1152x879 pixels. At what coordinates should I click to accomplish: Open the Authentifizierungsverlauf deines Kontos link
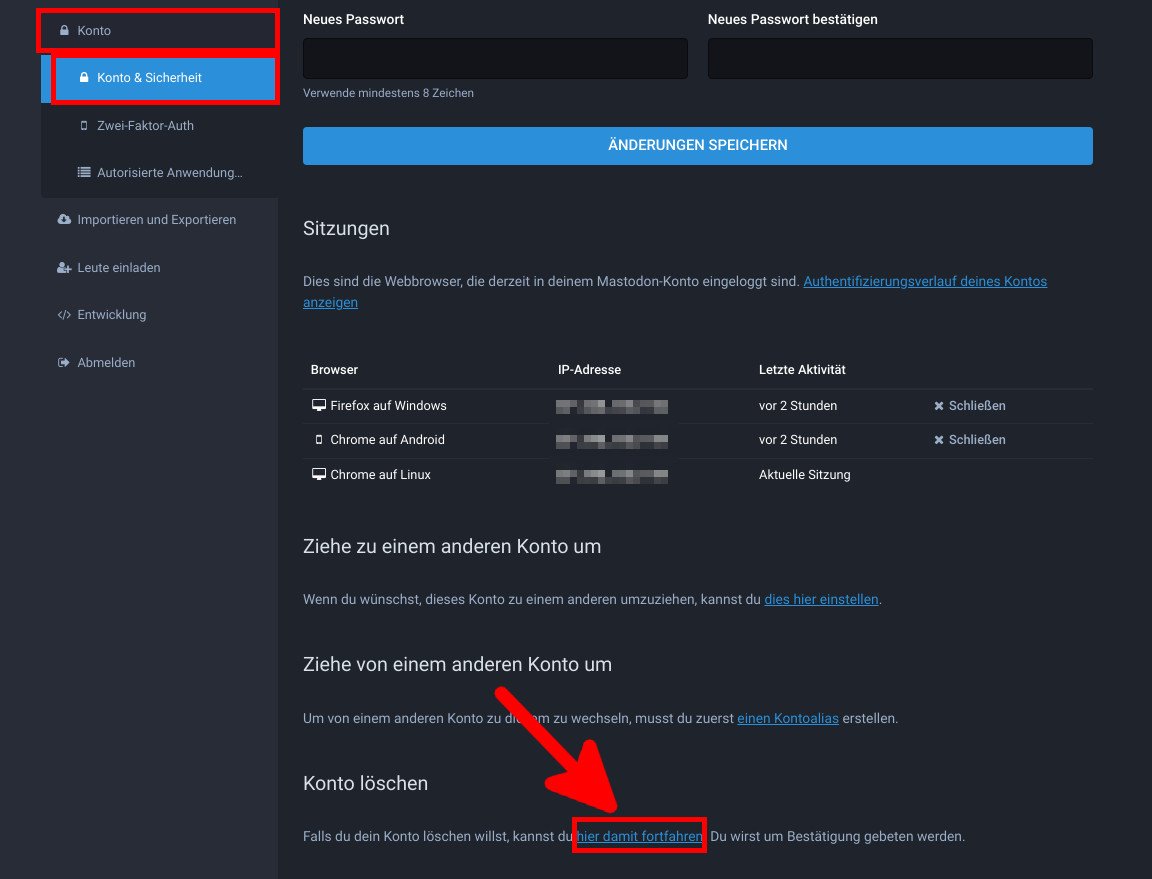924,282
